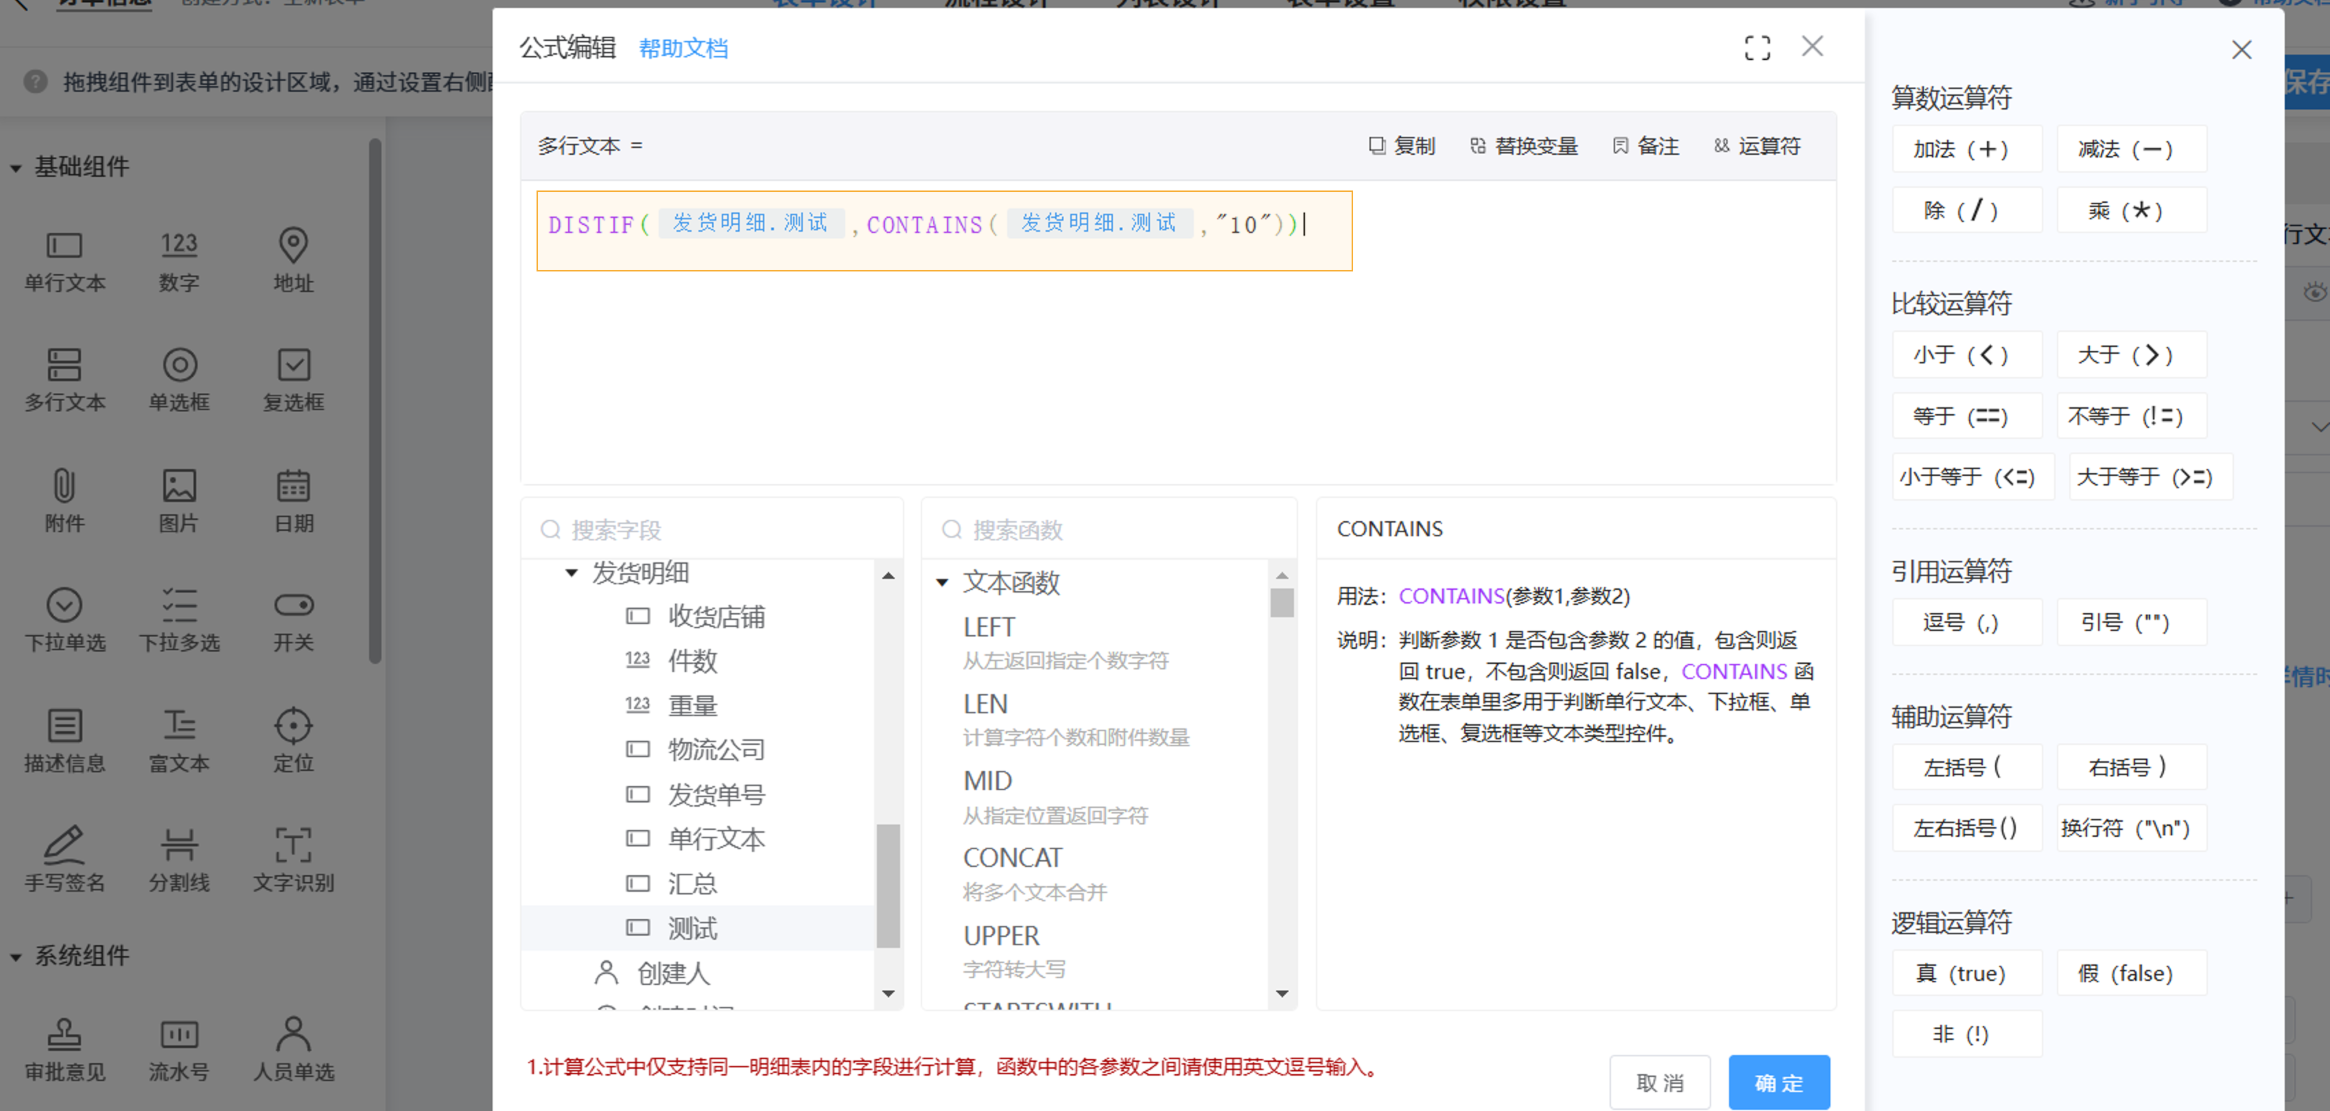
Task: Insert 加法 (+) operator
Action: (1967, 149)
